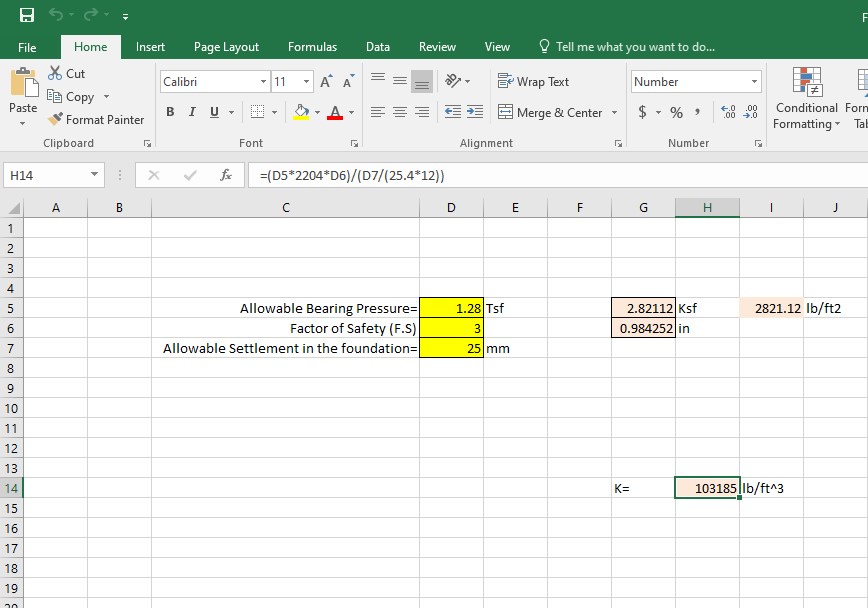868x608 pixels.
Task: Toggle bold formatting
Action: coord(169,112)
